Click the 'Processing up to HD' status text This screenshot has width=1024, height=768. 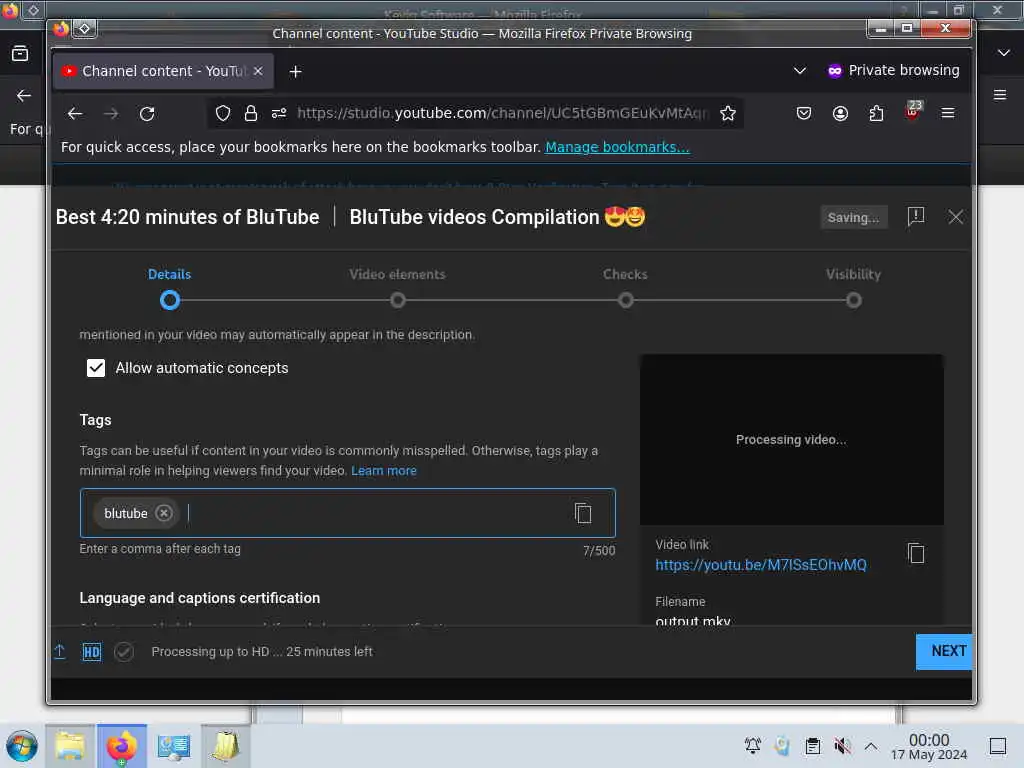pyautogui.click(x=262, y=652)
